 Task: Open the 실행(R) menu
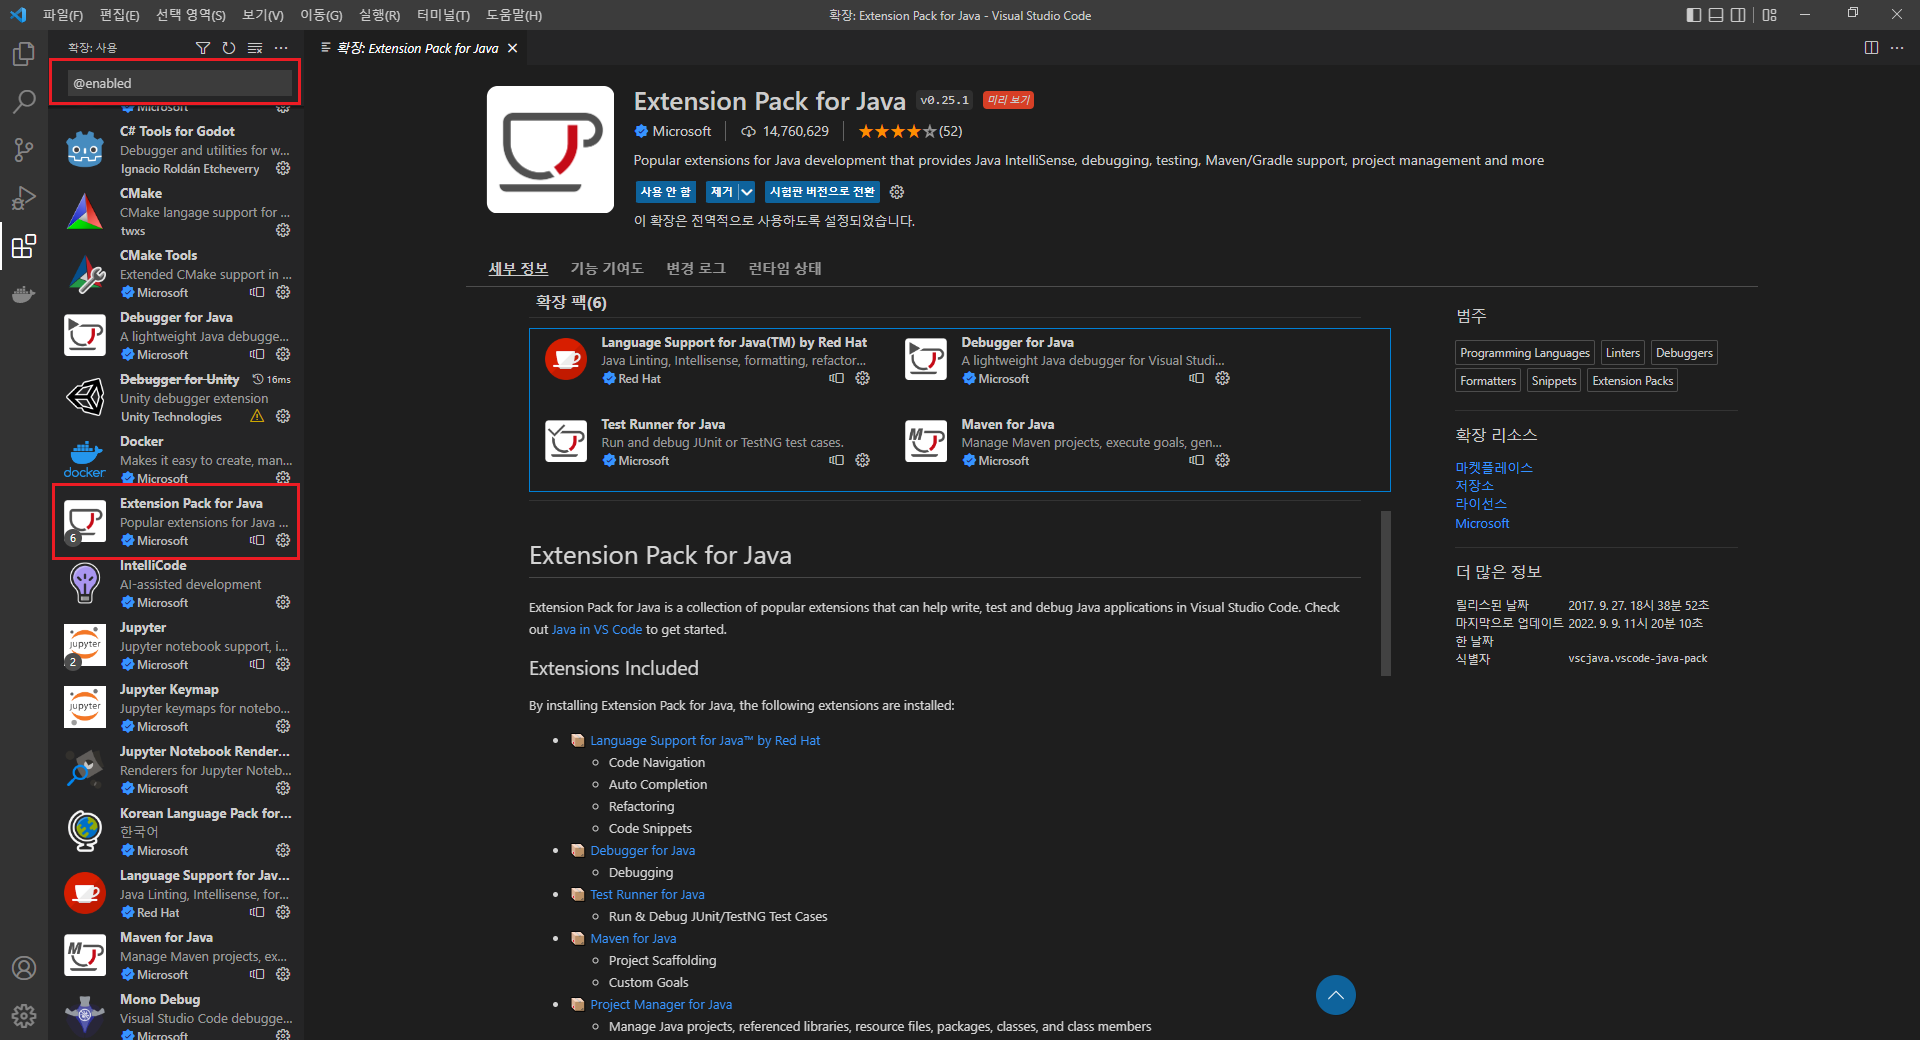coord(379,15)
